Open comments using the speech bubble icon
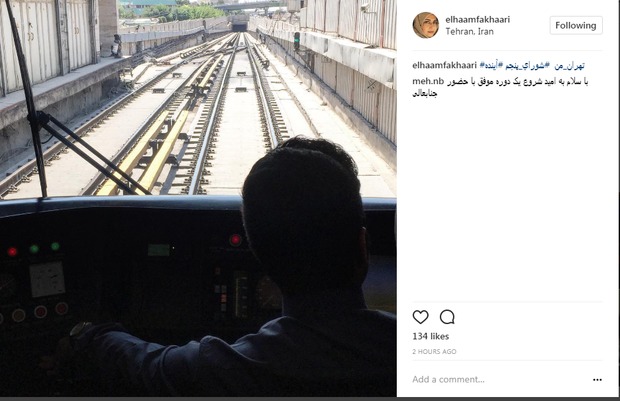 coord(447,317)
